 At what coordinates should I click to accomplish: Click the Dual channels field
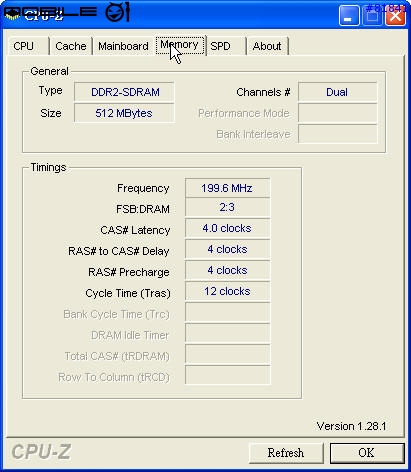pos(337,92)
